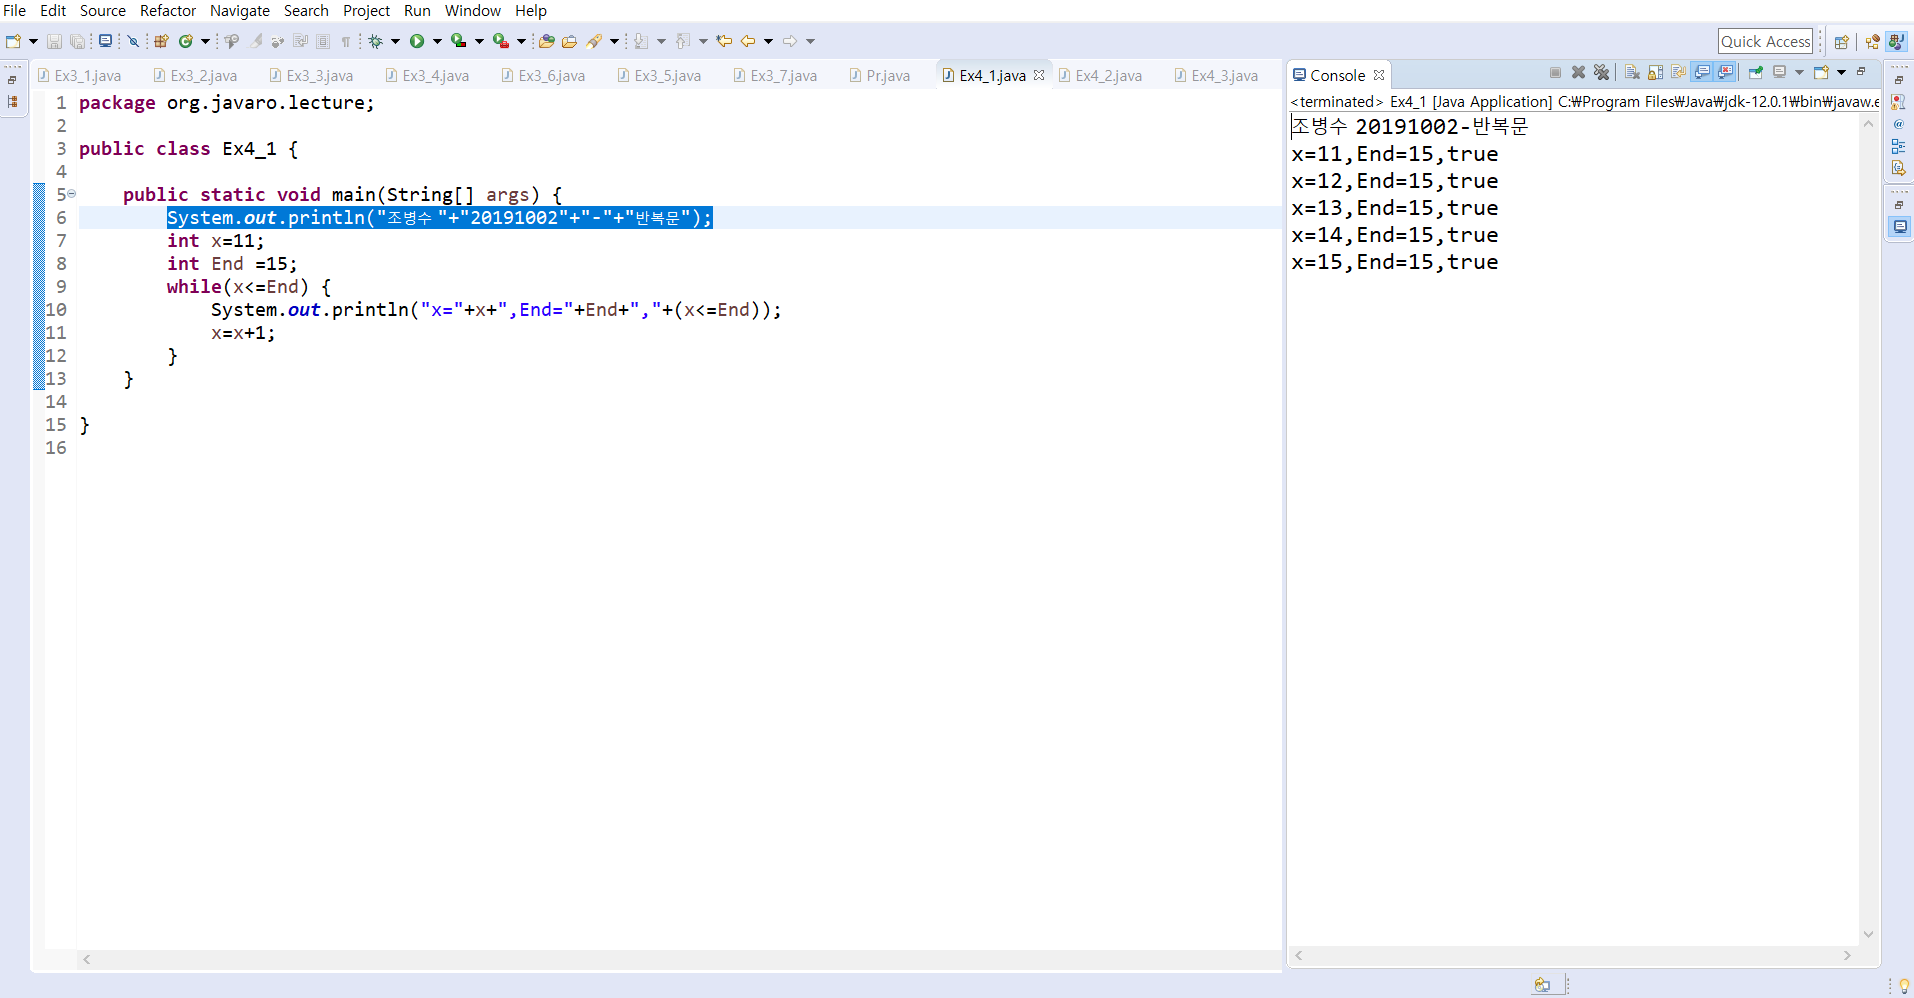Open the Javadoc @ view from sidebar
Viewport: 1914px width, 998px height.
(x=1898, y=124)
